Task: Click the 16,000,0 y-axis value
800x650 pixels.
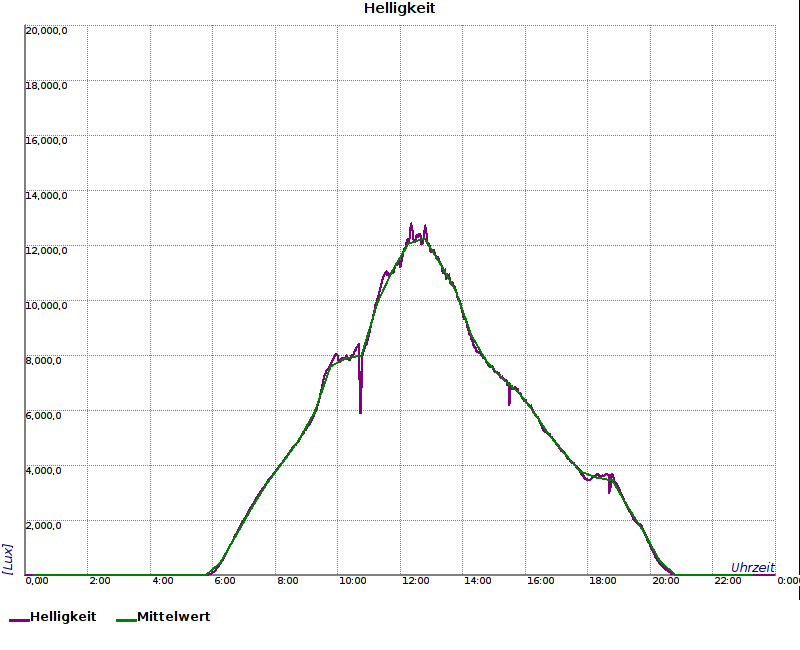Action: point(46,141)
